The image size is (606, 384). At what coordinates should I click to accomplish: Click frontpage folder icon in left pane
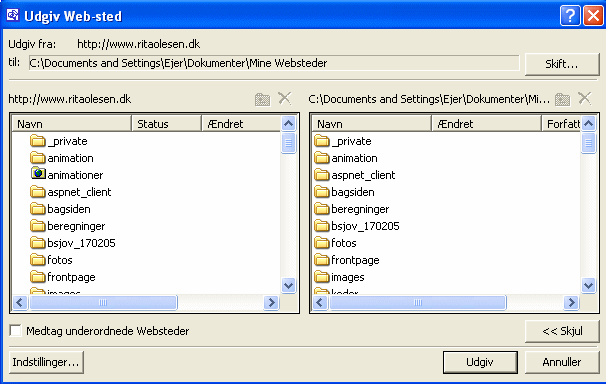tap(37, 277)
